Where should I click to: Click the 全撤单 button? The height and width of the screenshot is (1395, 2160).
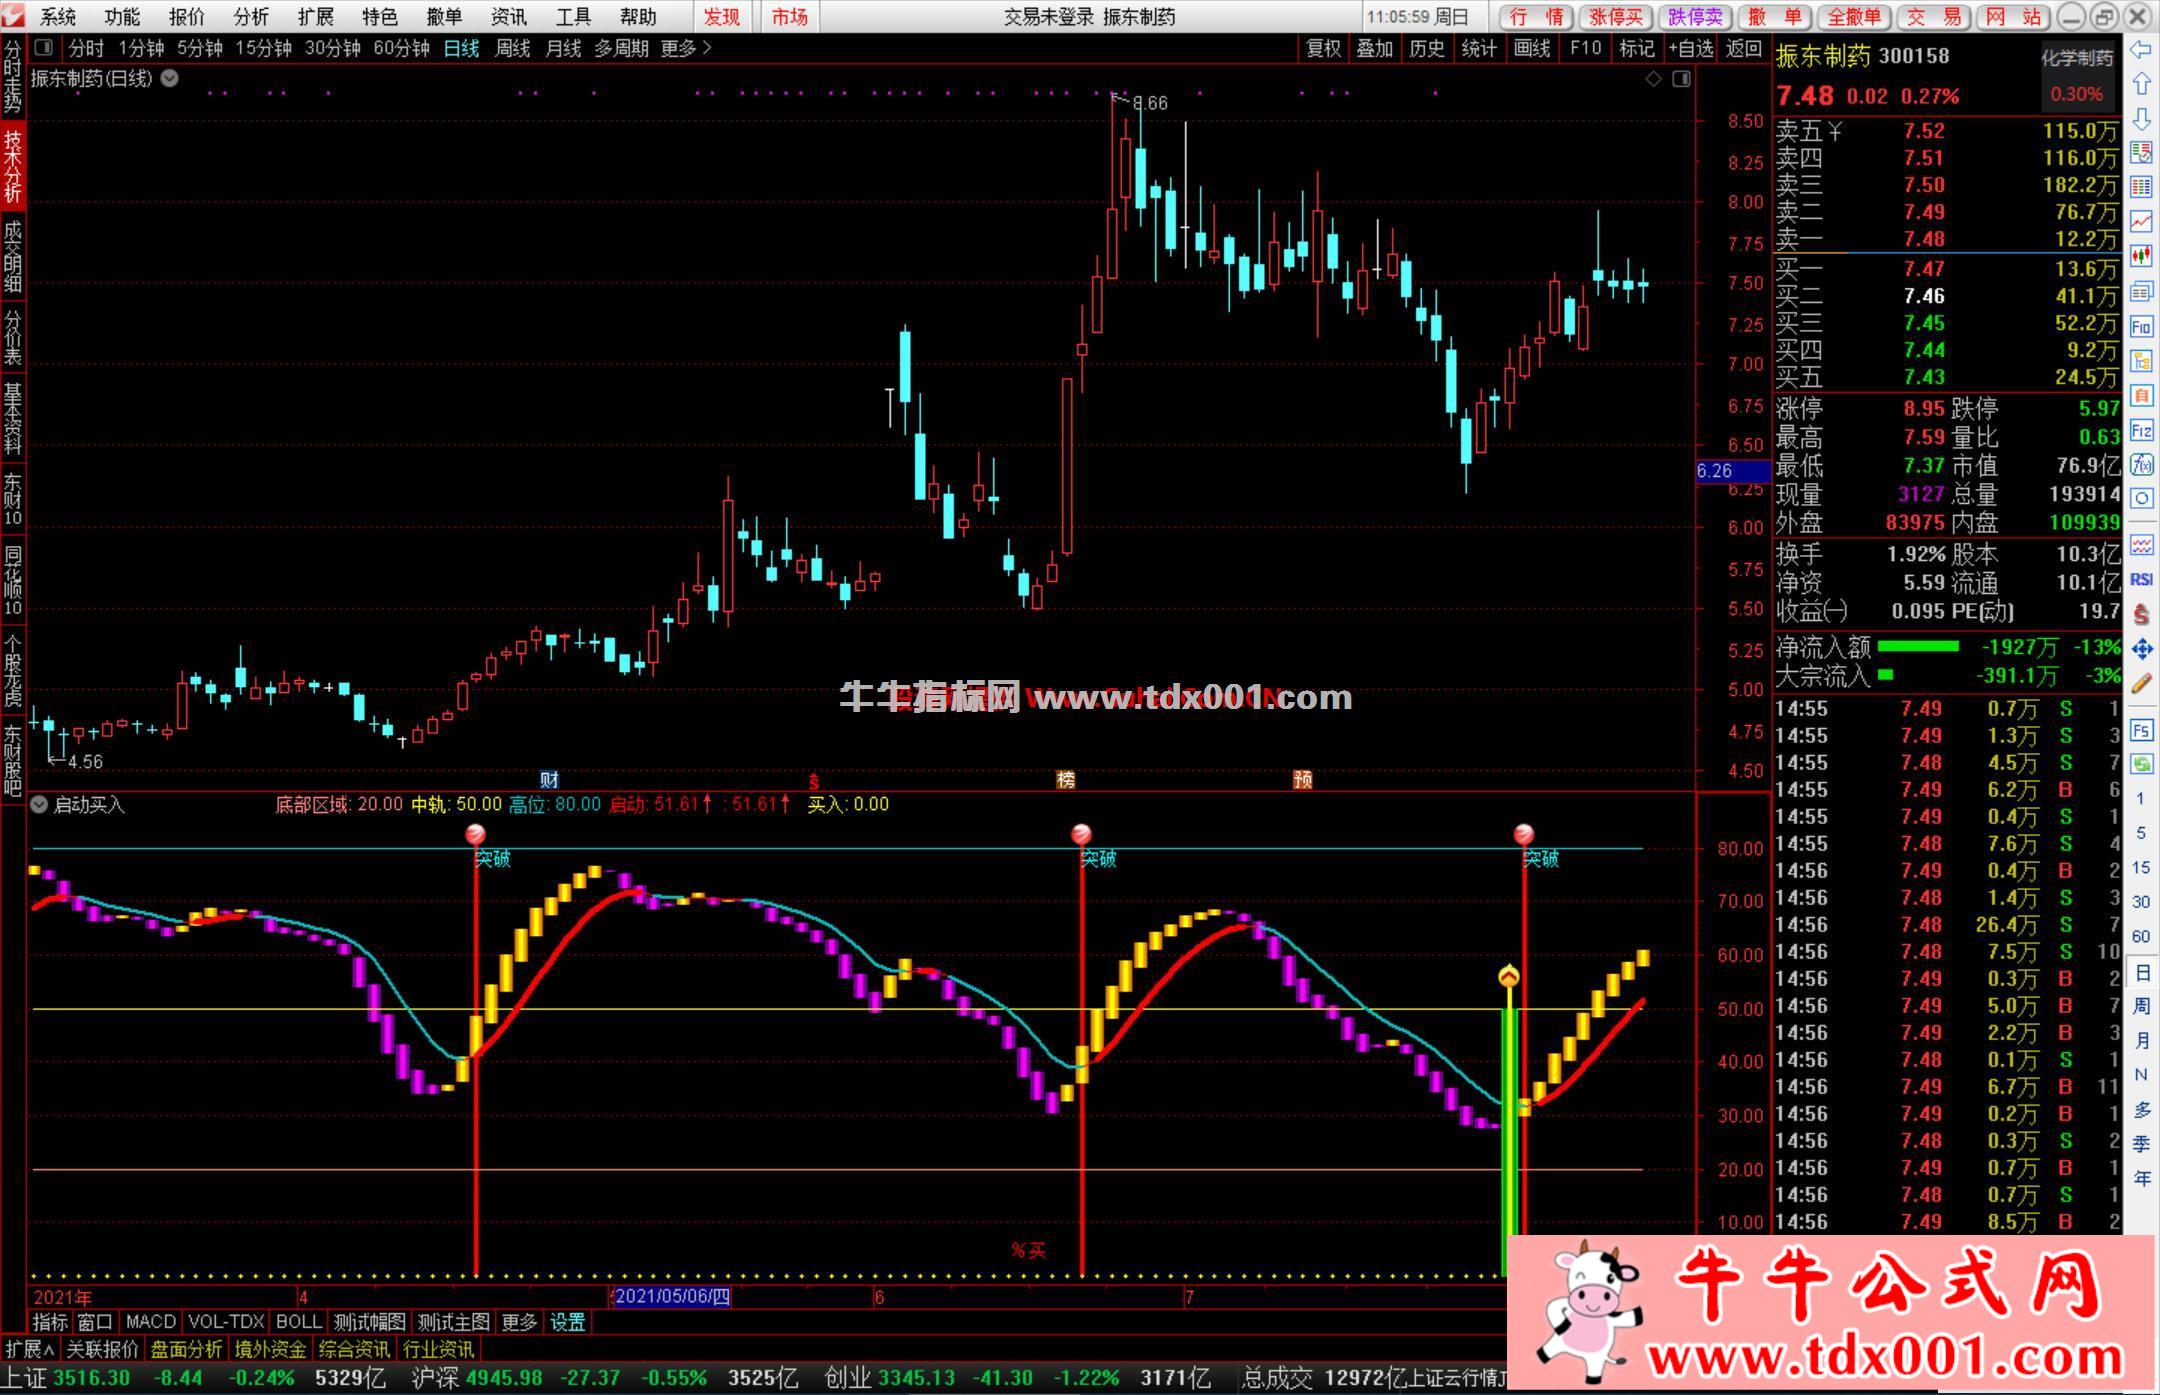[1852, 17]
